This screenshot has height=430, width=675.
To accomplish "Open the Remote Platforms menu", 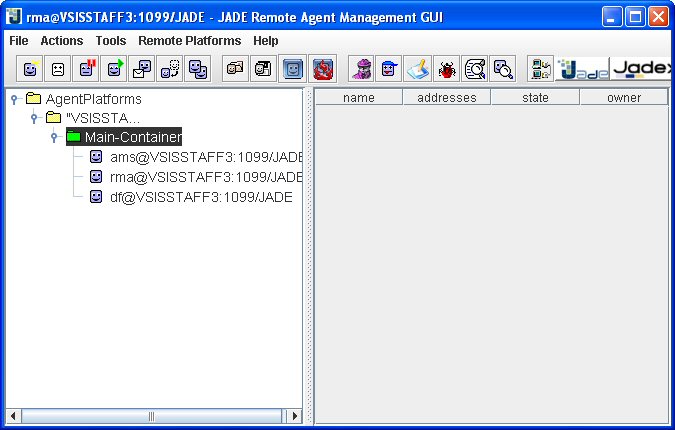I will click(x=189, y=40).
